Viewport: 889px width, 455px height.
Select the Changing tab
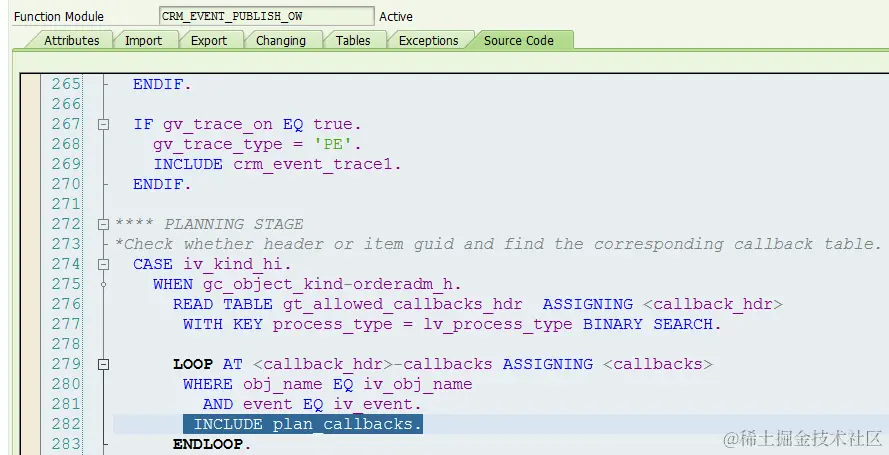point(281,41)
